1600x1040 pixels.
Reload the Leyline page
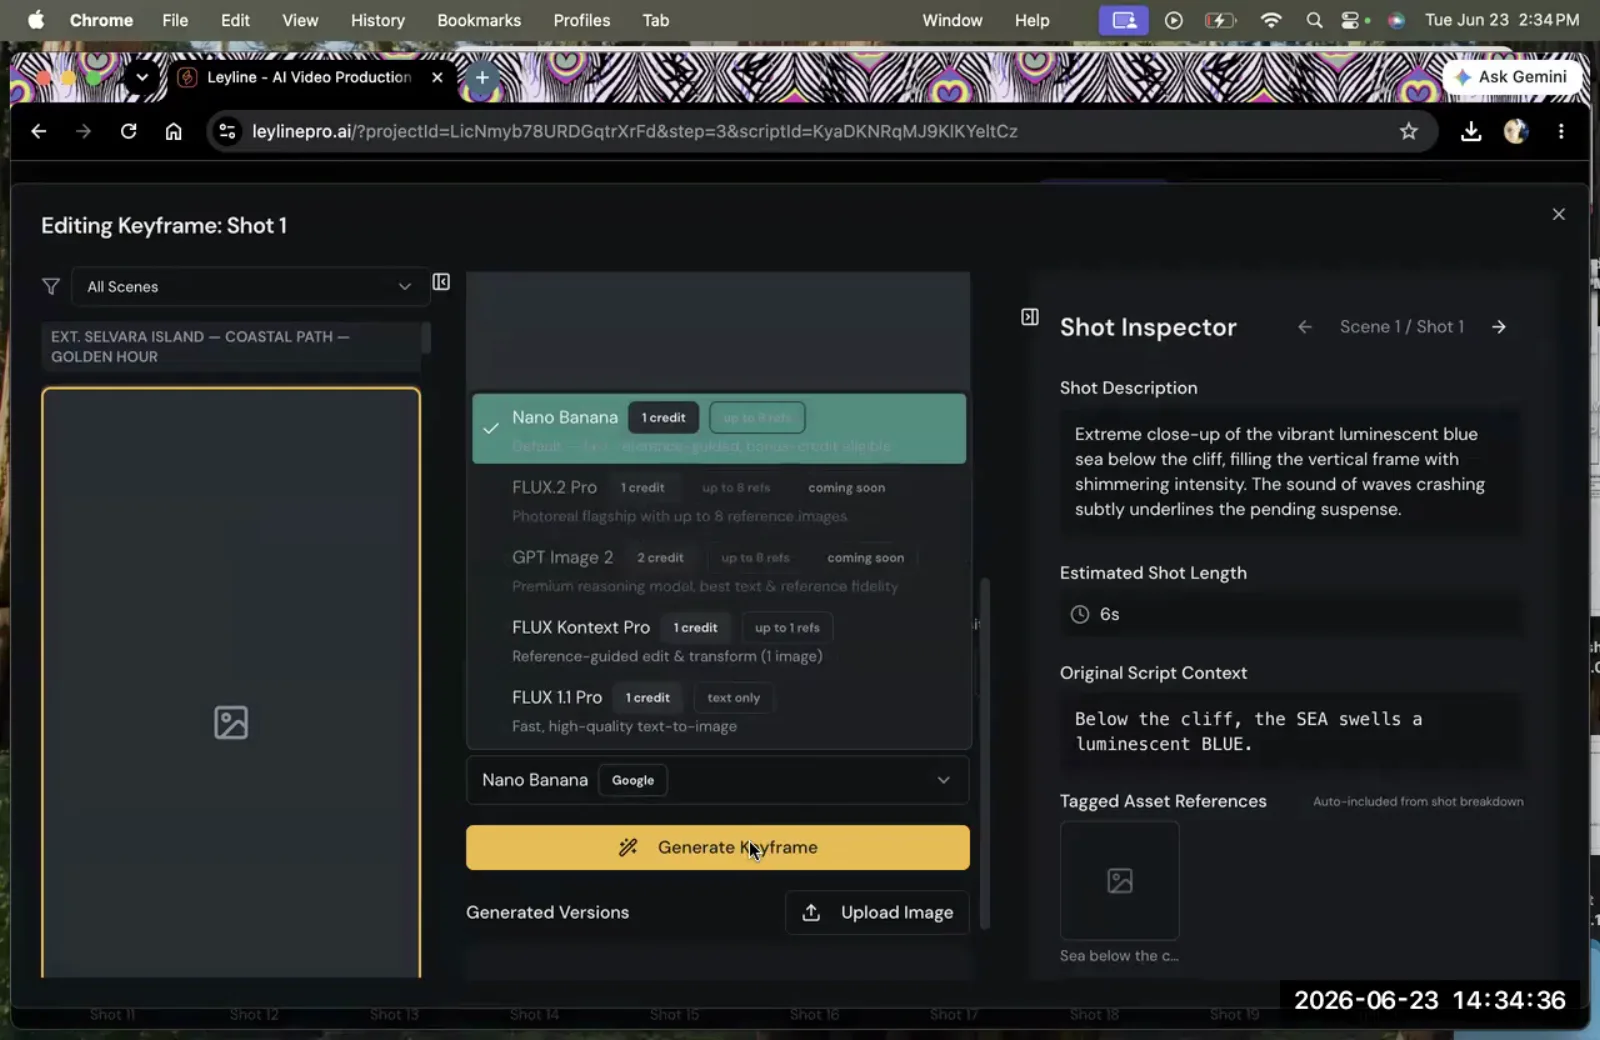128,131
